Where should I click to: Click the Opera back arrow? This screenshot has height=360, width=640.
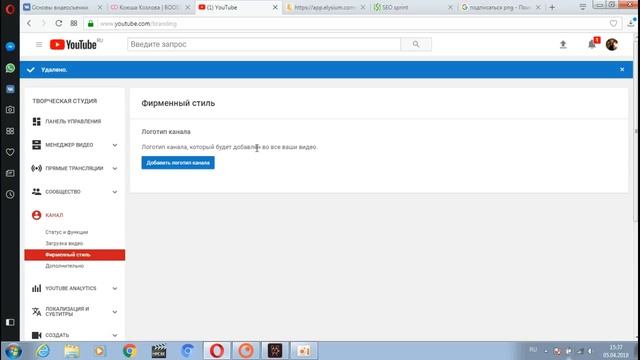point(29,23)
